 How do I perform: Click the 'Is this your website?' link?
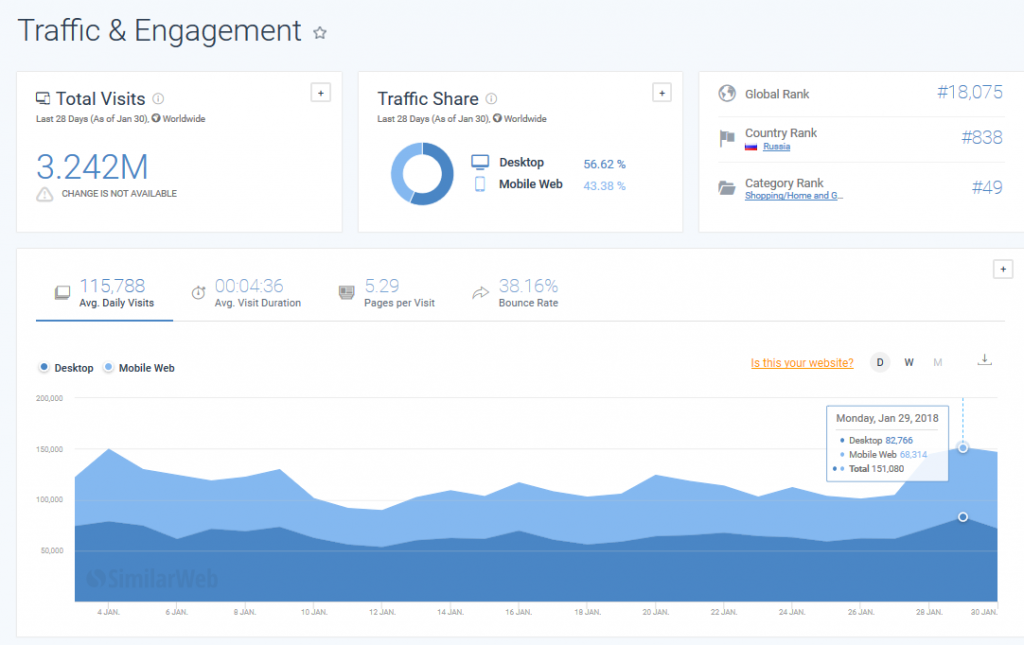click(x=802, y=363)
